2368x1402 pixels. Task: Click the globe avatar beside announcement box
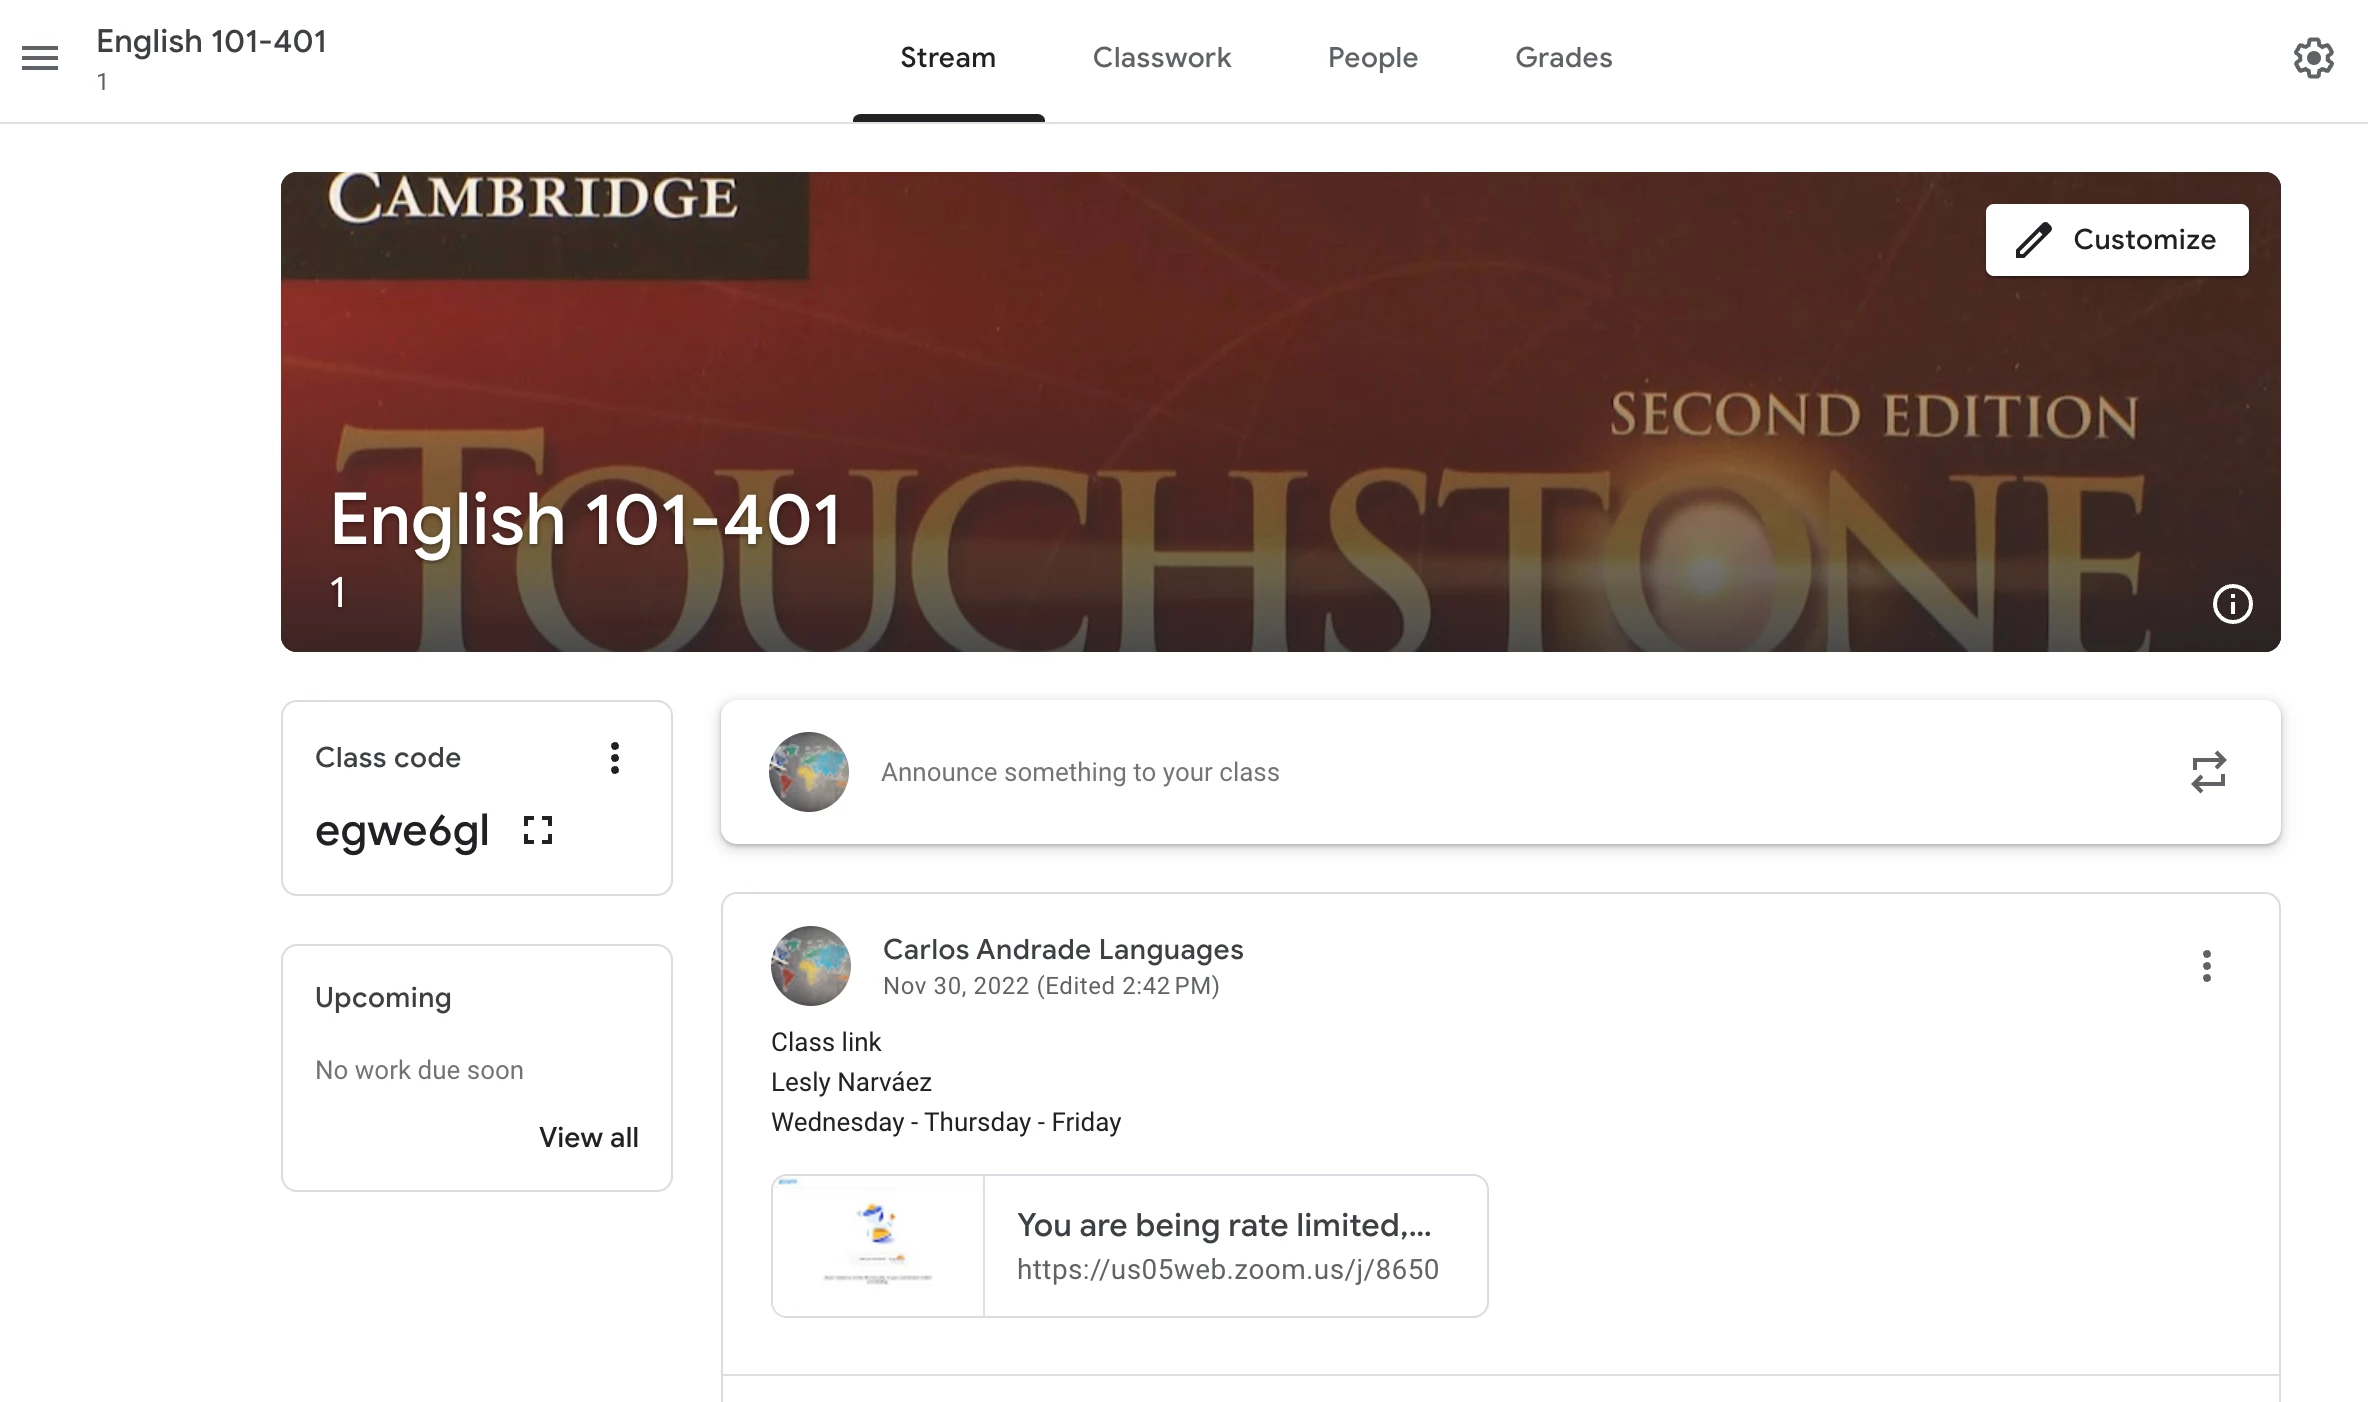click(x=809, y=772)
